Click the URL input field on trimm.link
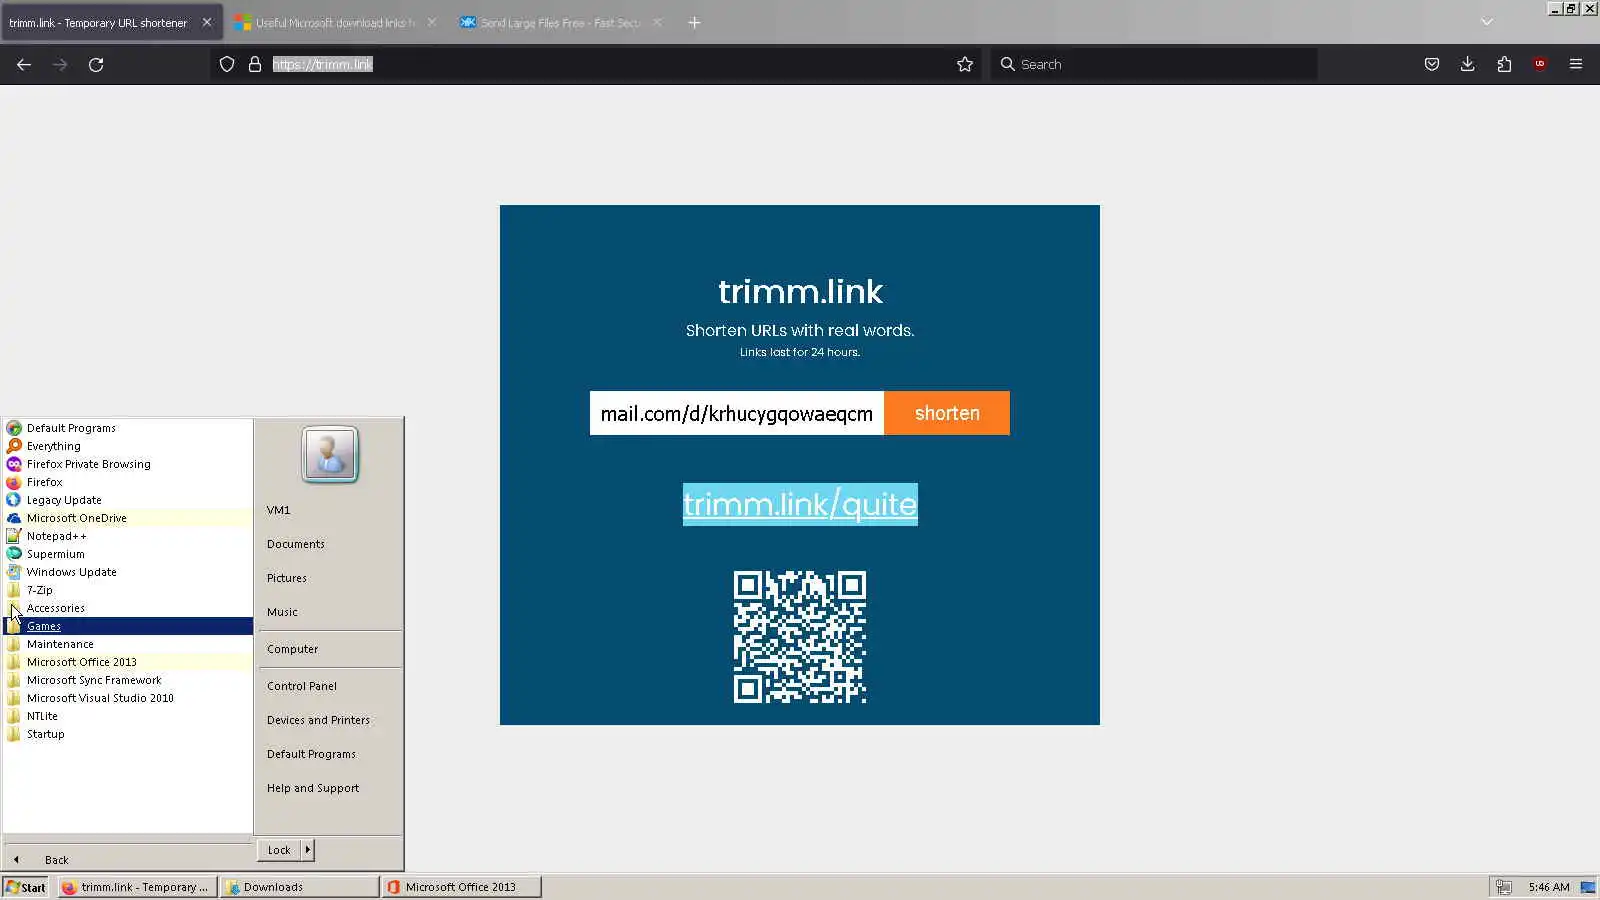This screenshot has height=900, width=1600. click(737, 413)
